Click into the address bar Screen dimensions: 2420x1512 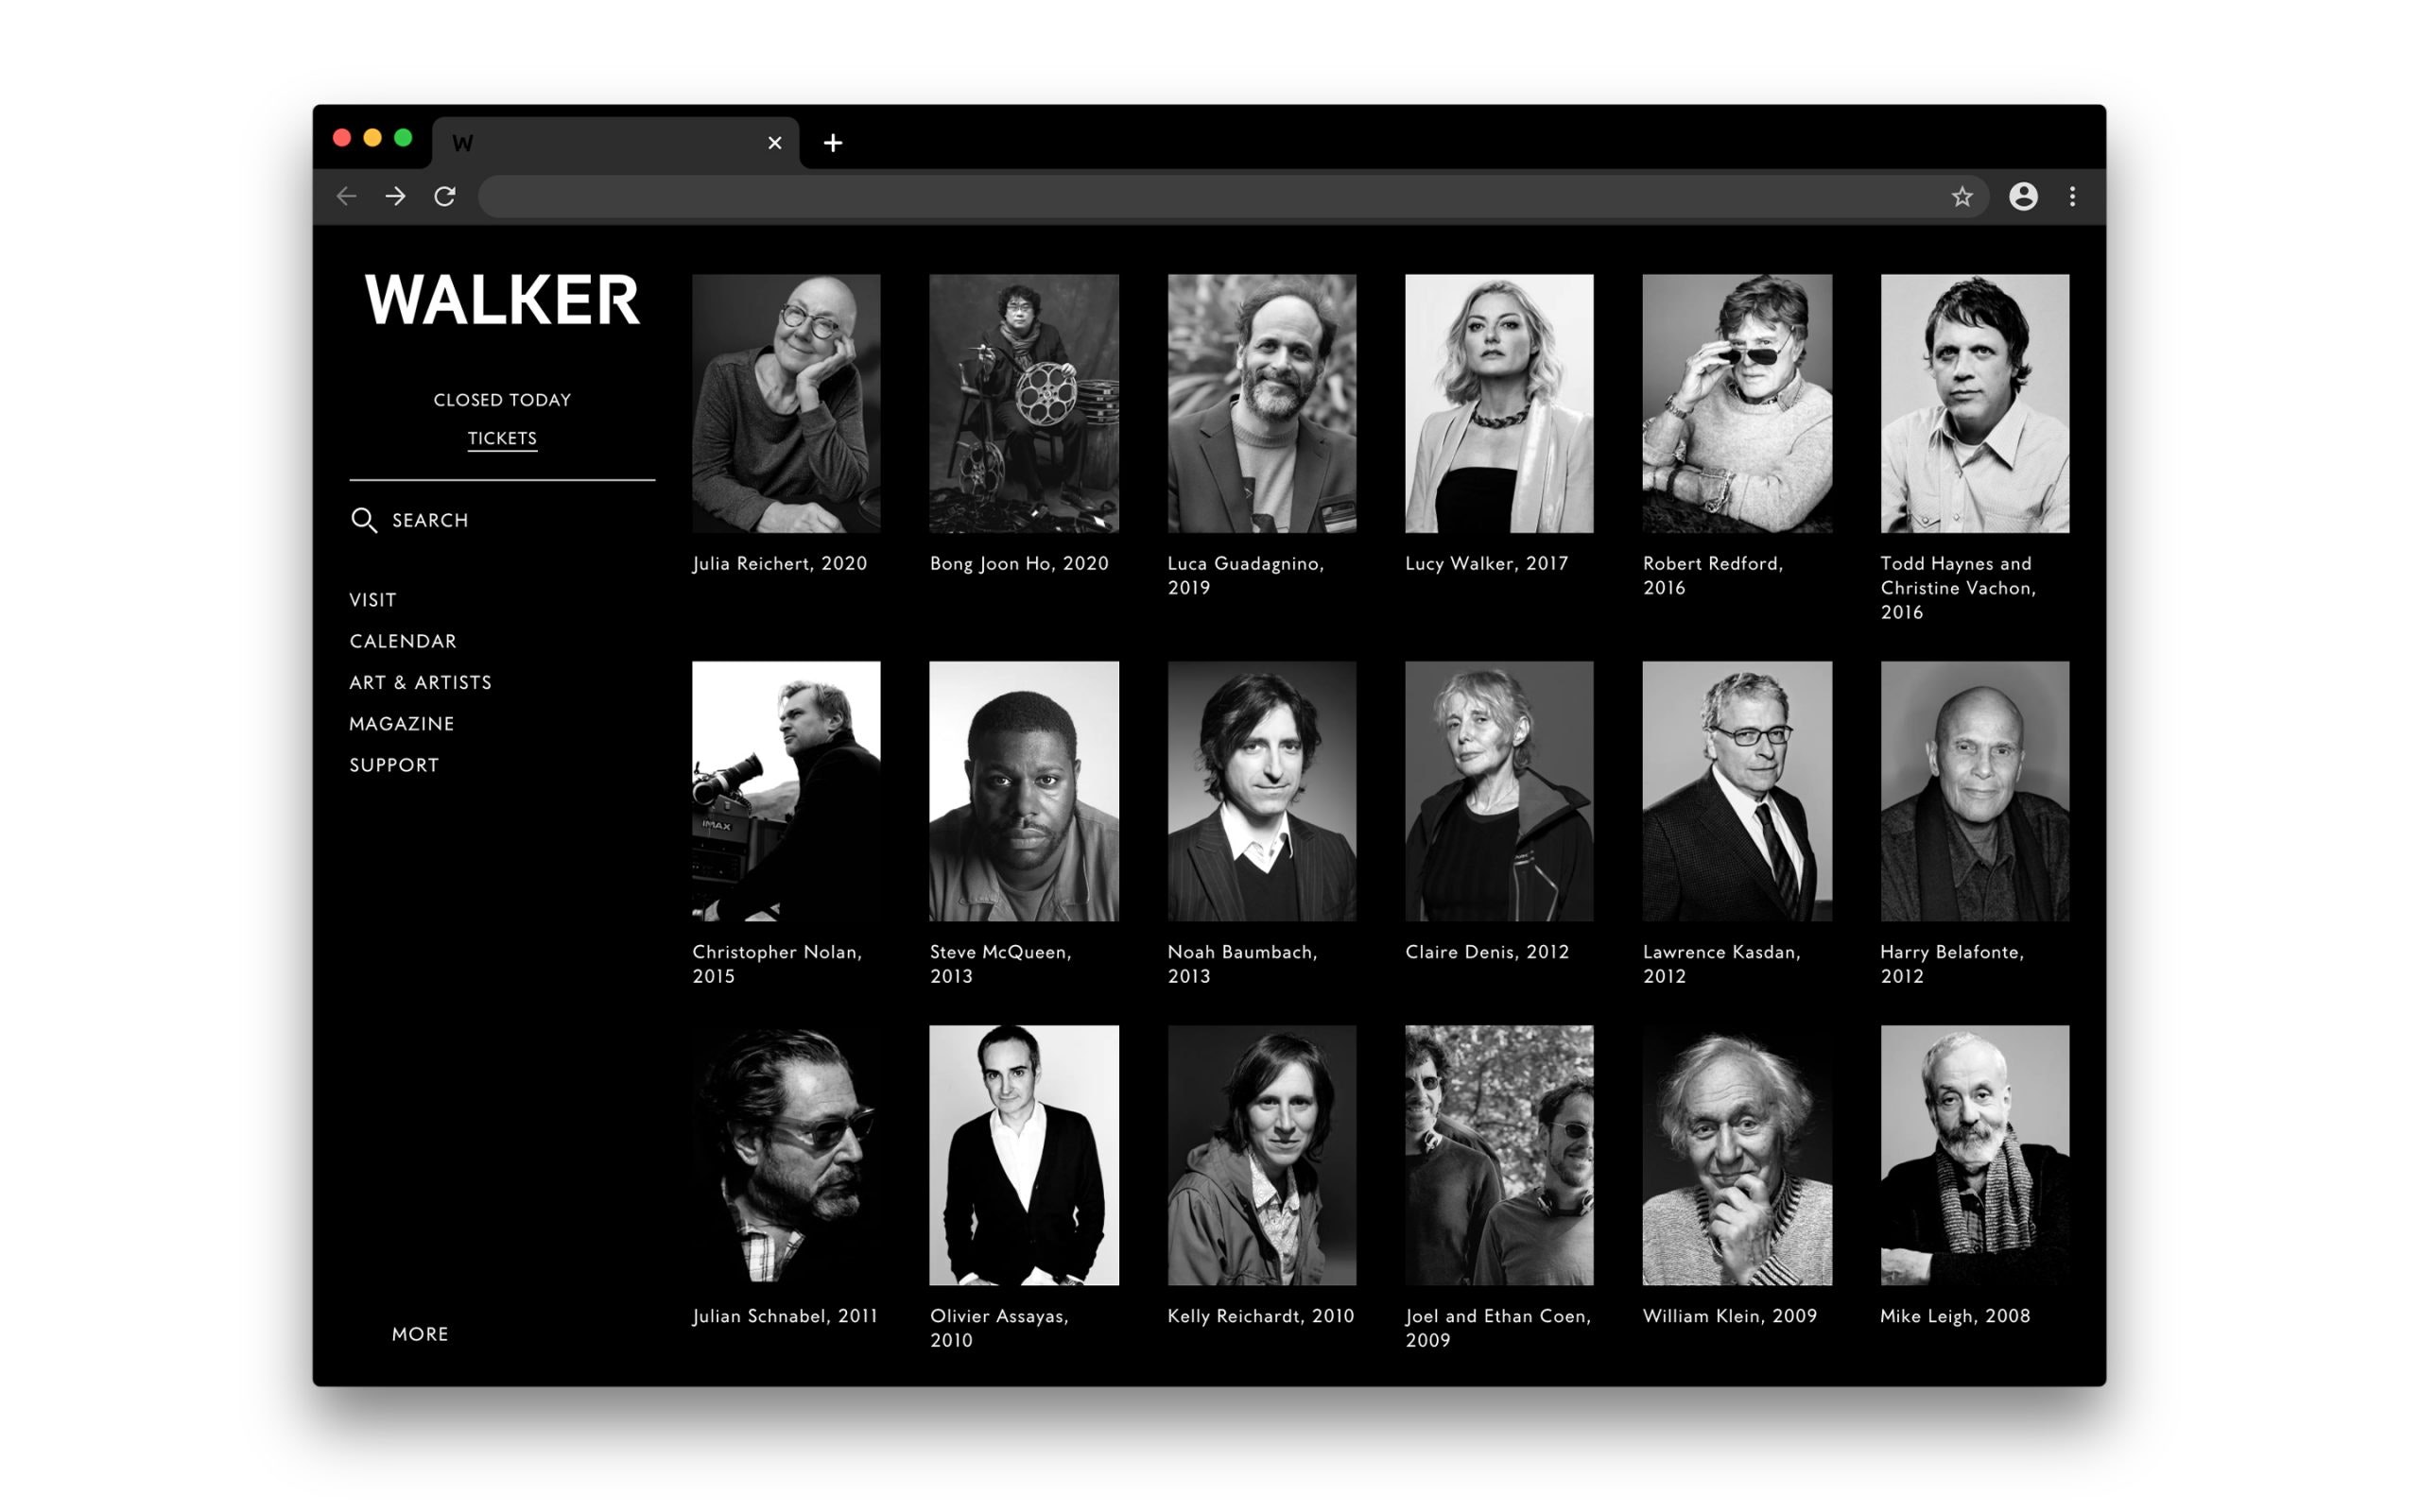1200,197
